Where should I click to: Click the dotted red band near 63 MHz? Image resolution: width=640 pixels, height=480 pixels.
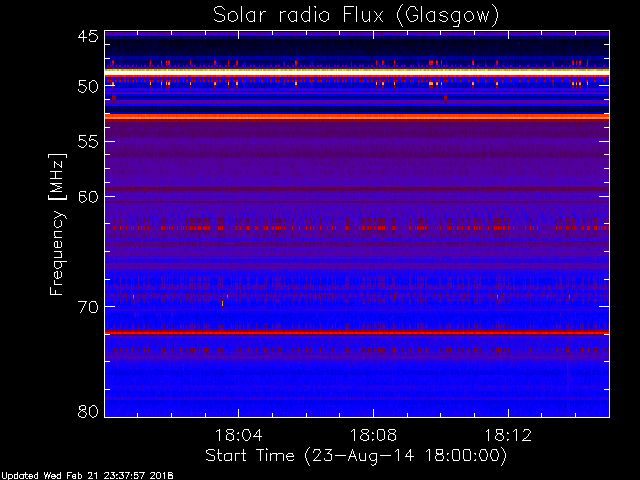[356, 227]
